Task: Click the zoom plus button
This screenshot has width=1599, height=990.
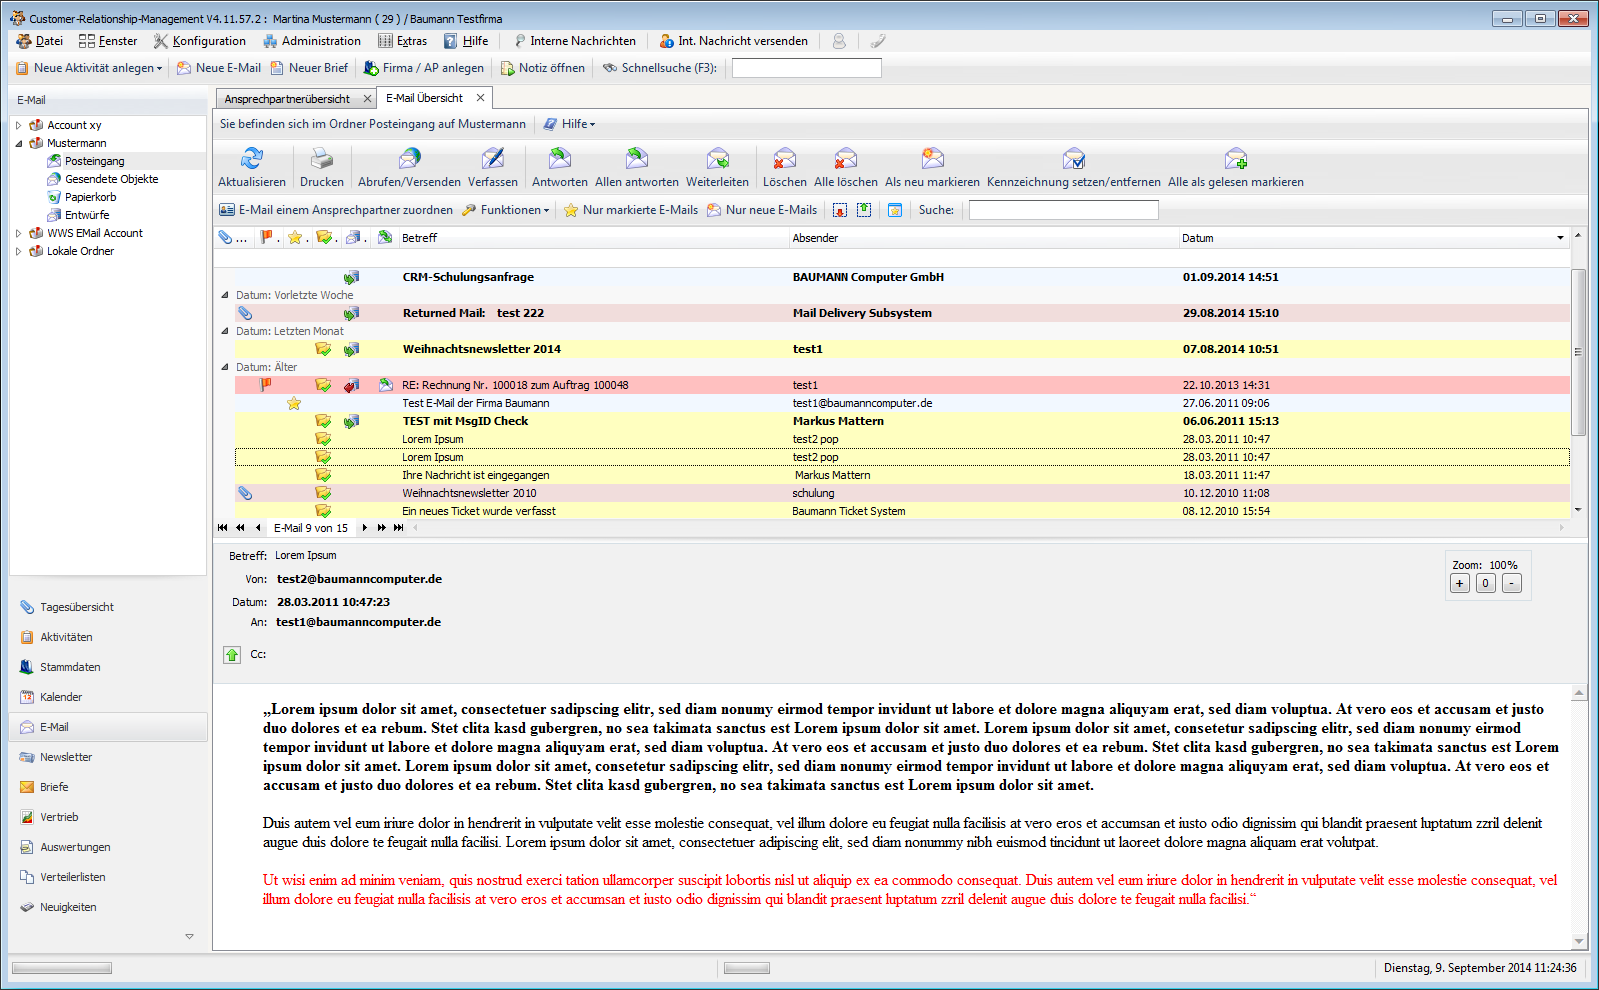Action: 1460,584
